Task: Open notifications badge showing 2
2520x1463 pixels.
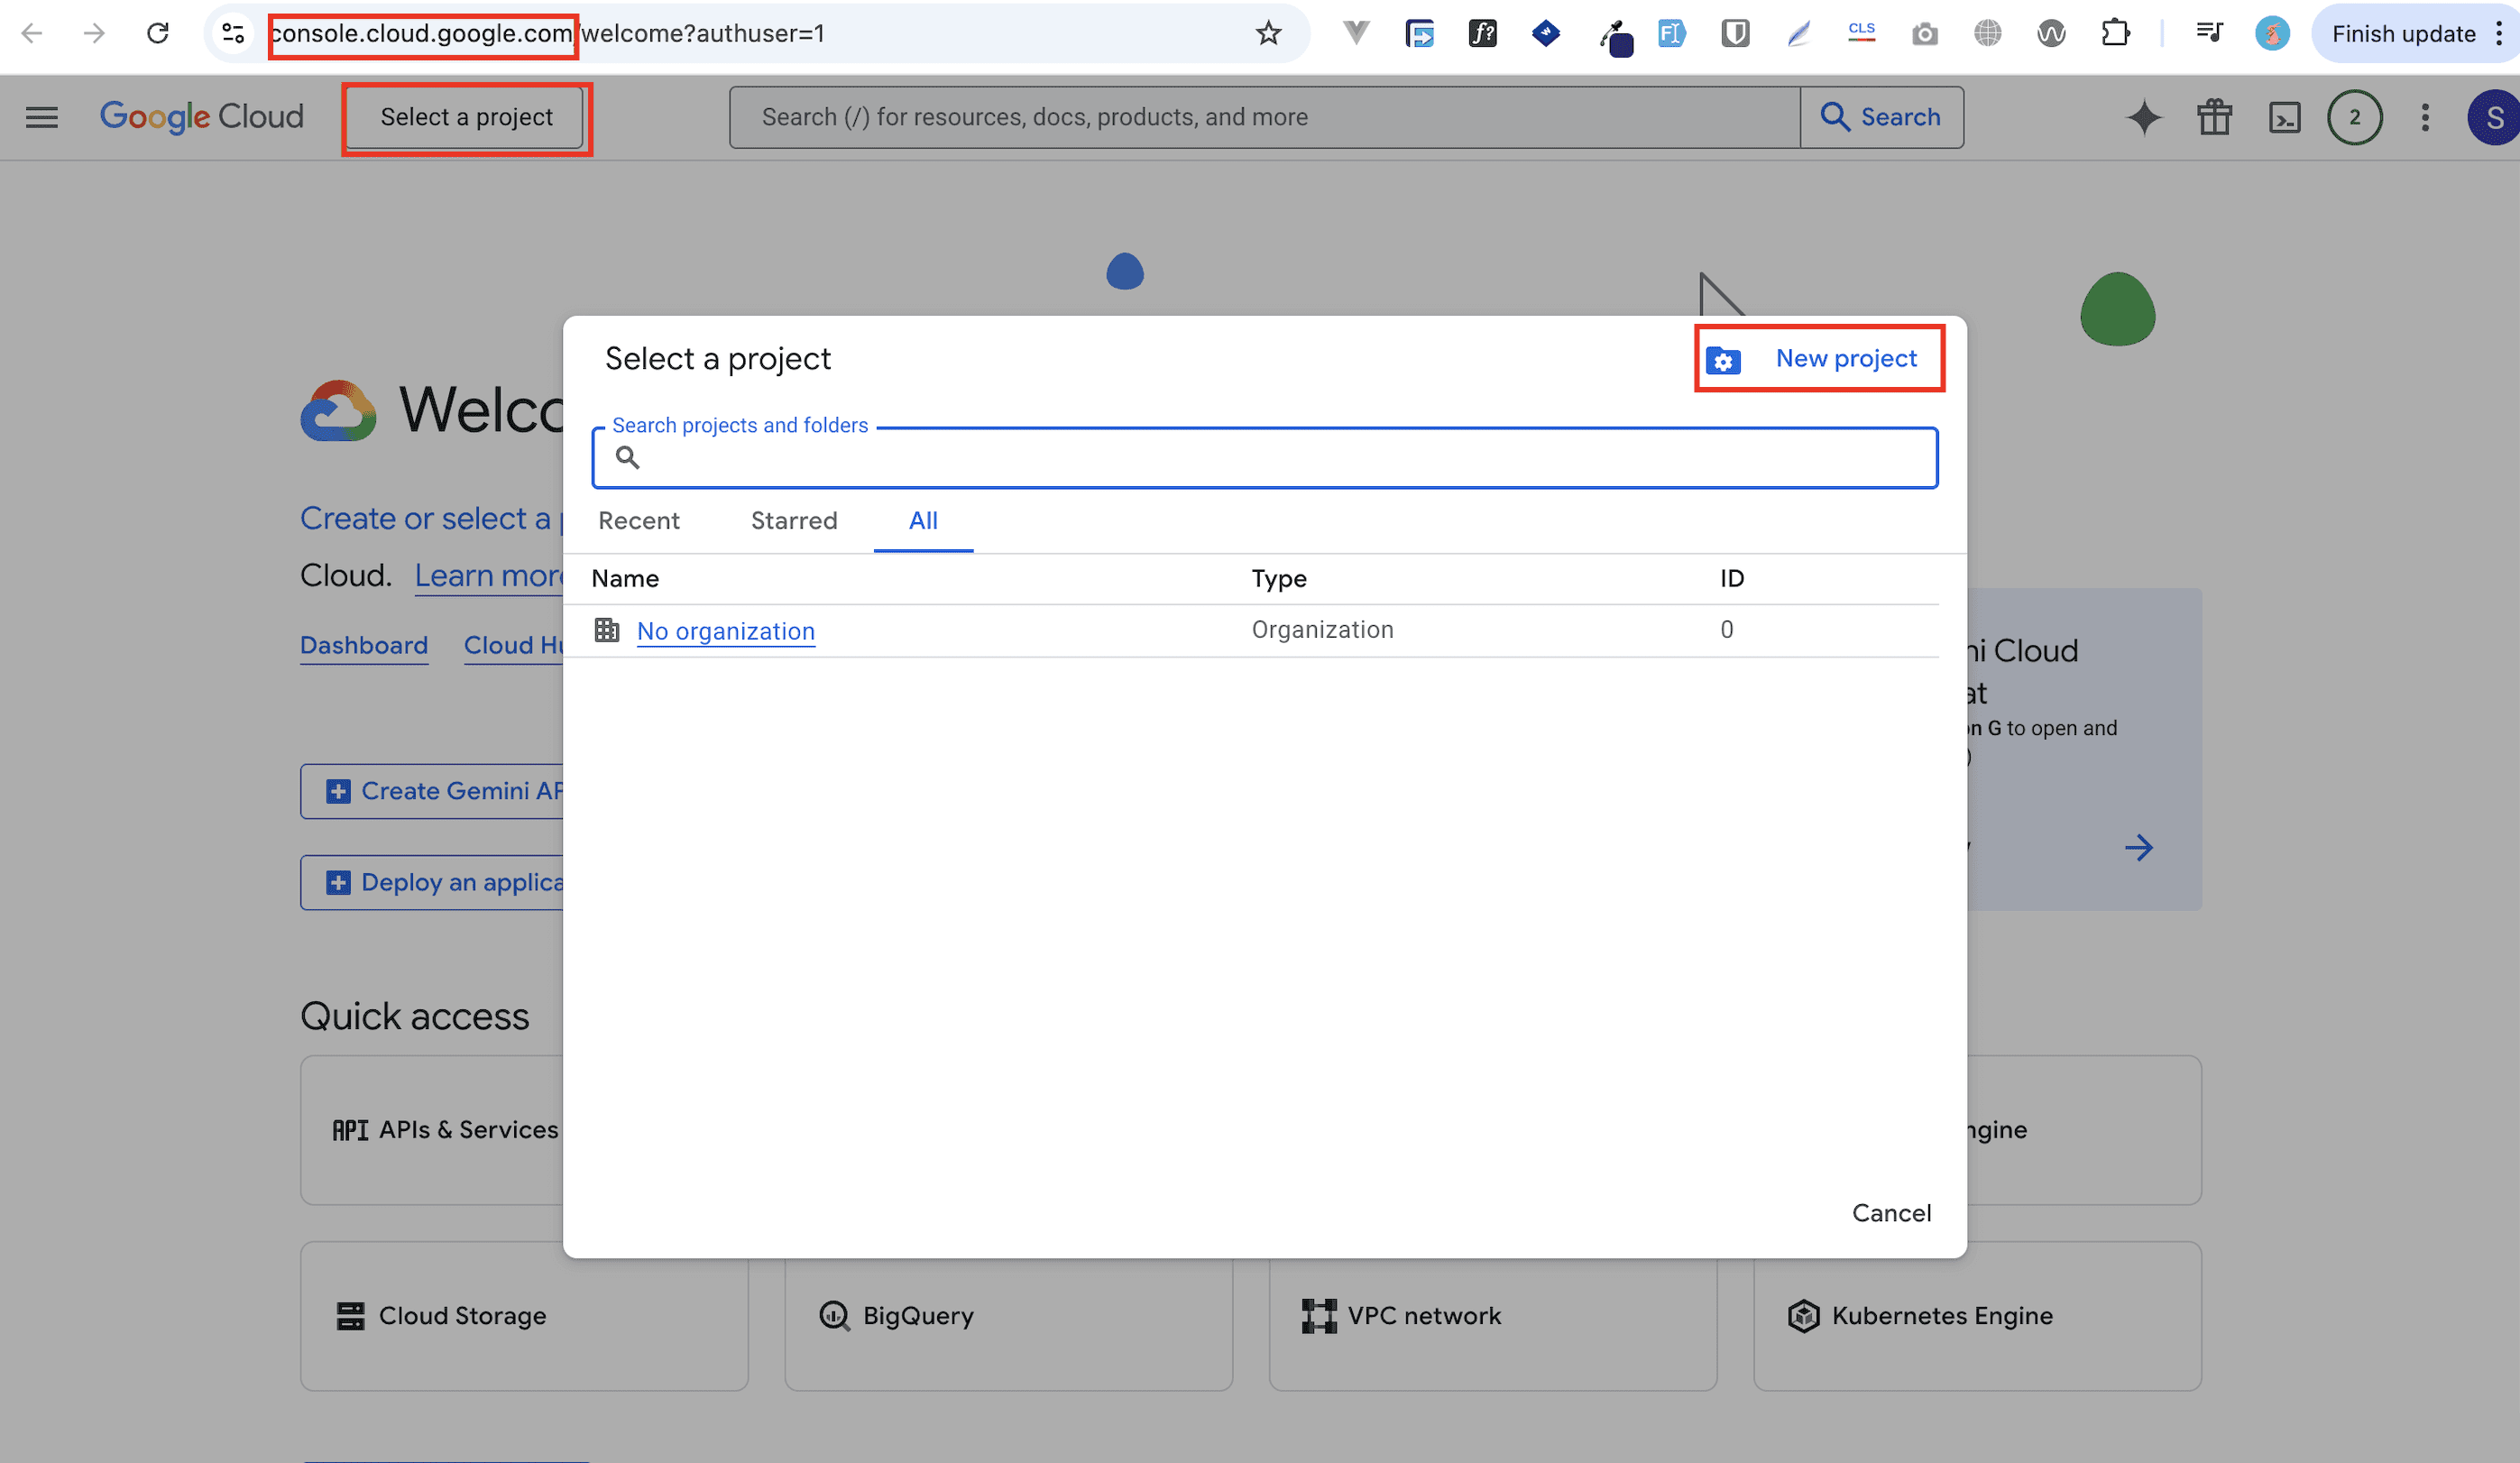Action: click(x=2355, y=117)
